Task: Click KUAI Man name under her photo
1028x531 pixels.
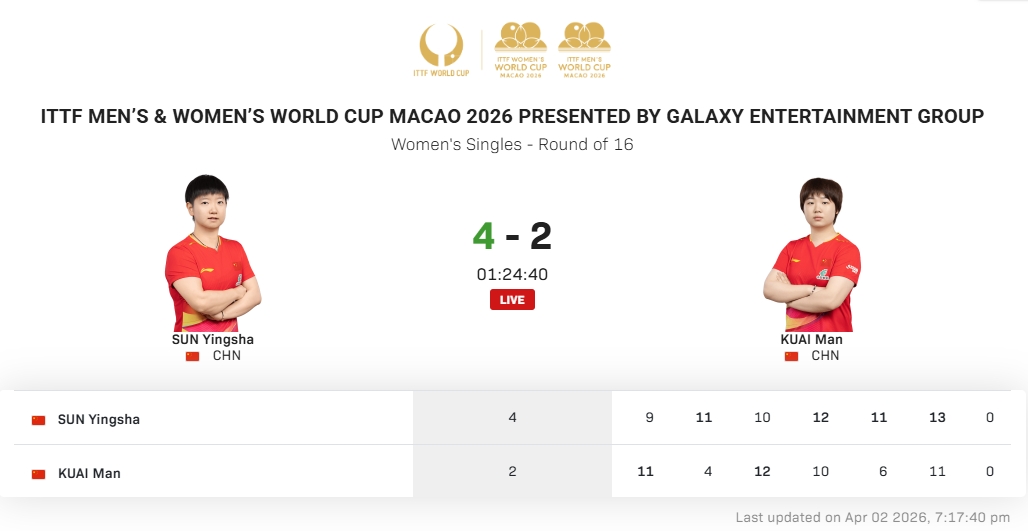Action: point(811,340)
